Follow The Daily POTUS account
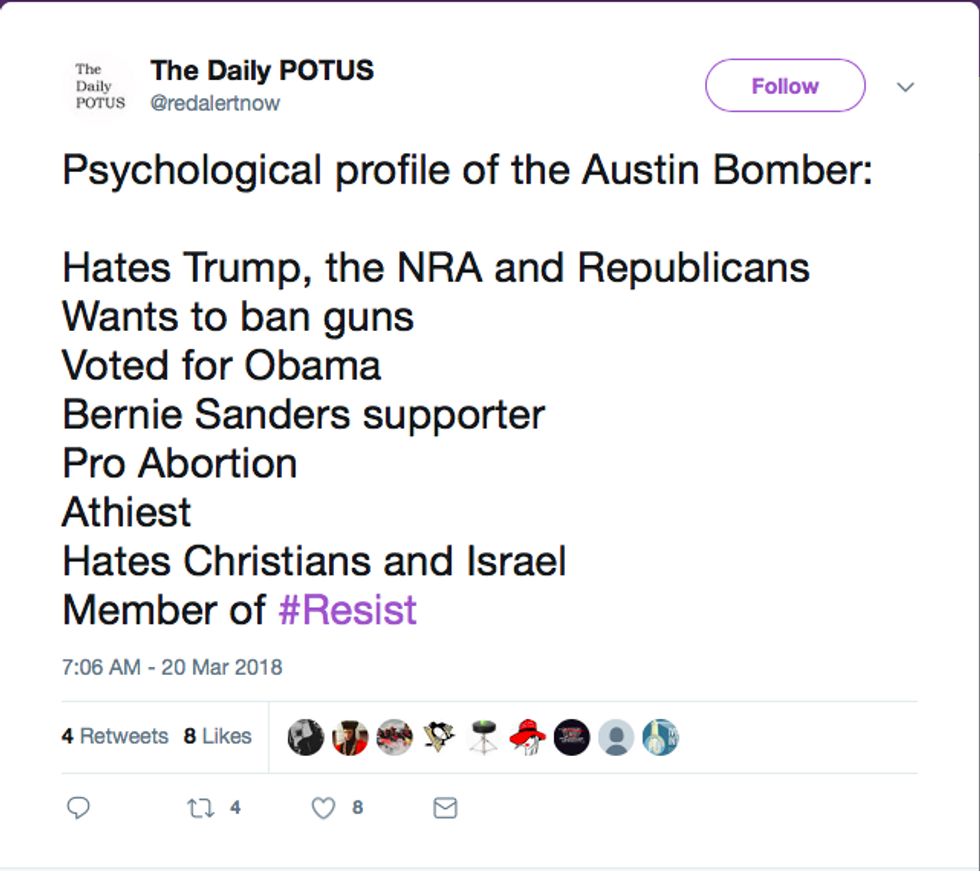 [x=785, y=86]
